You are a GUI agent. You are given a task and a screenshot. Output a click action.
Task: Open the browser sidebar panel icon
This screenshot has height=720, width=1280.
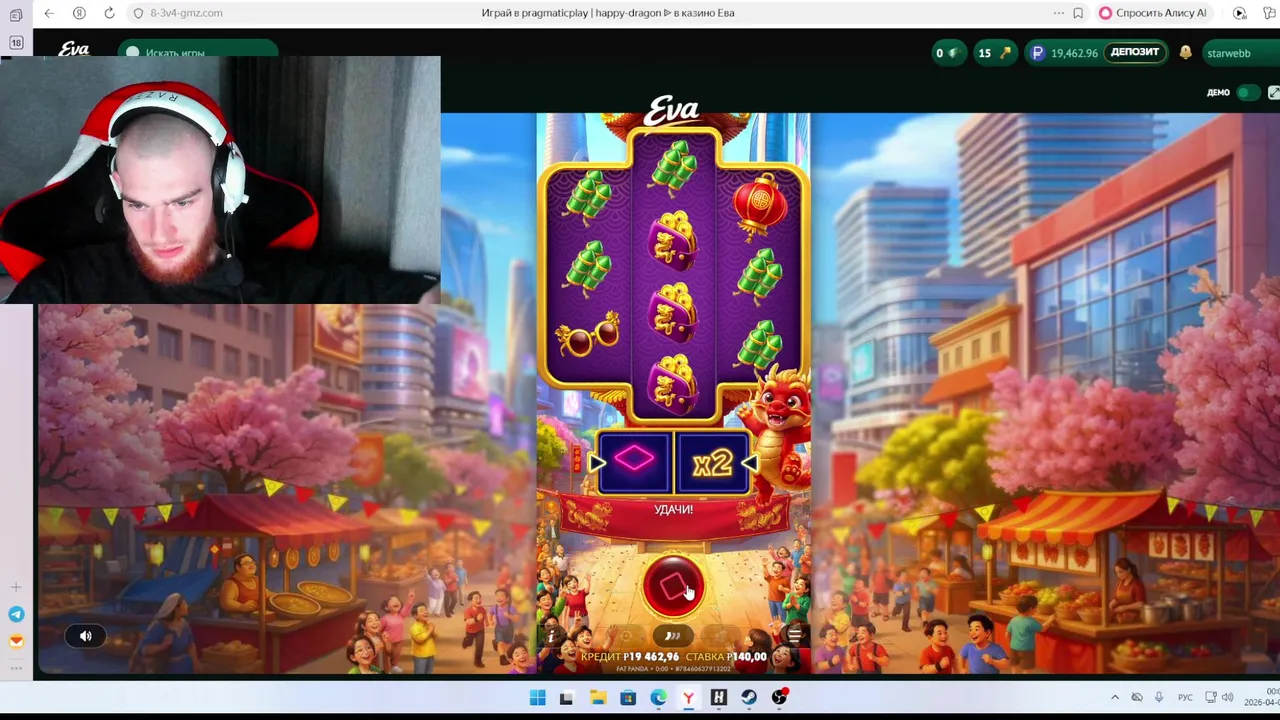coord(16,14)
